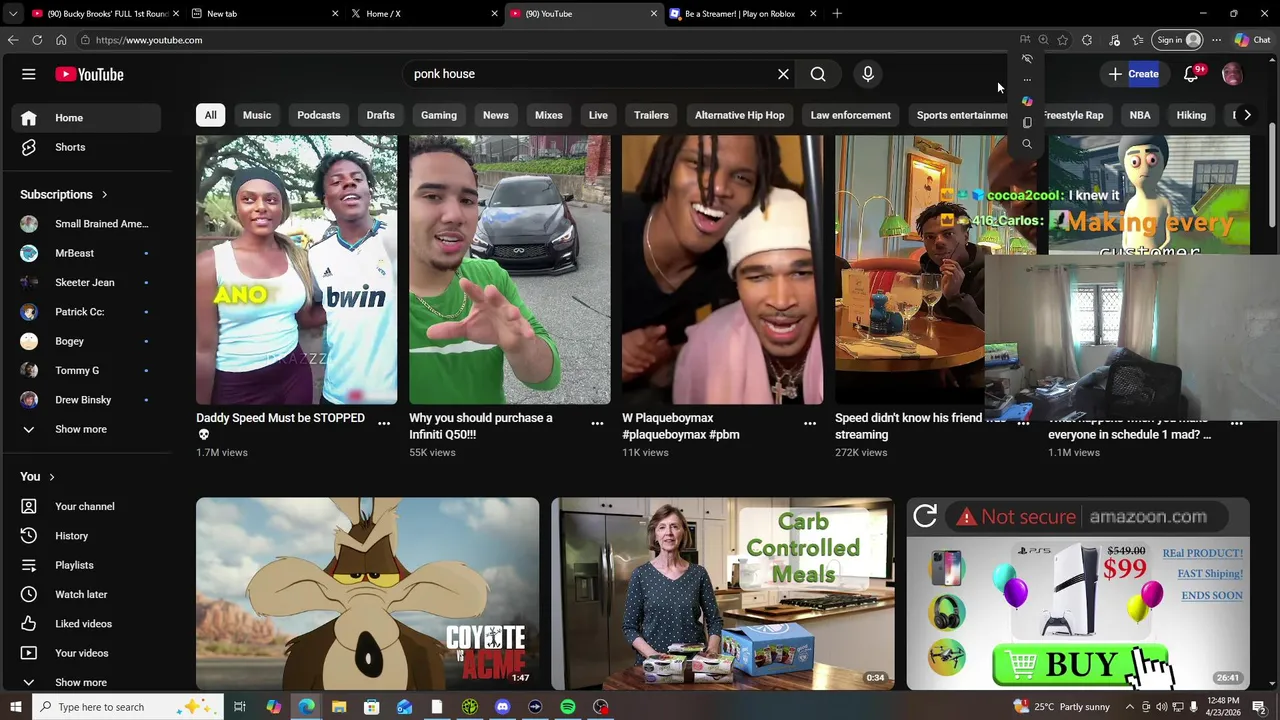Expand Subscriptions Show more

tap(86, 429)
